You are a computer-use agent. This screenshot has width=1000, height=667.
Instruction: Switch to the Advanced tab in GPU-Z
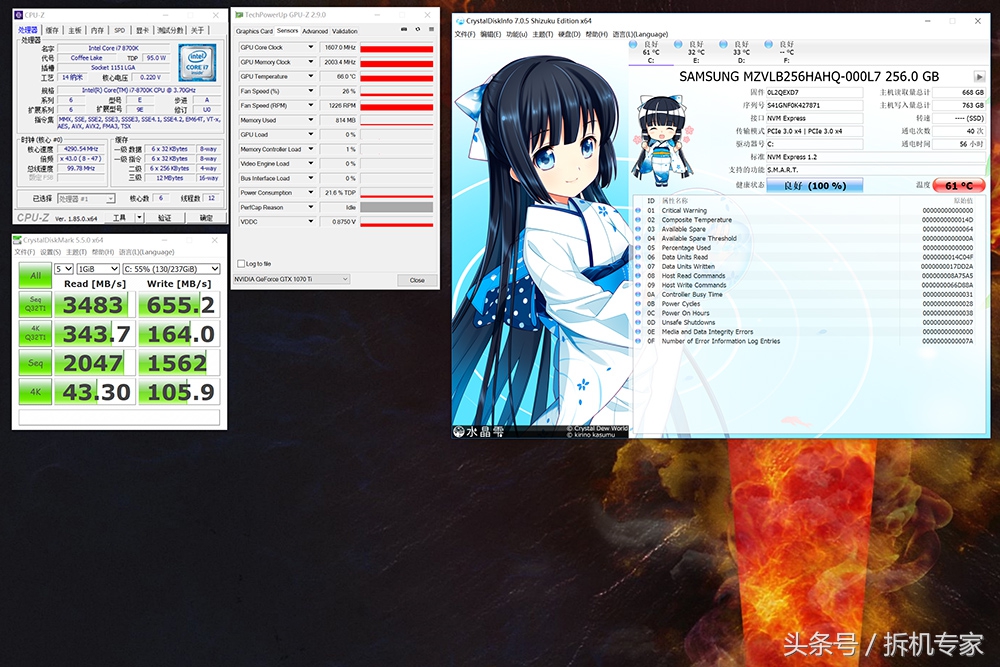coord(315,31)
